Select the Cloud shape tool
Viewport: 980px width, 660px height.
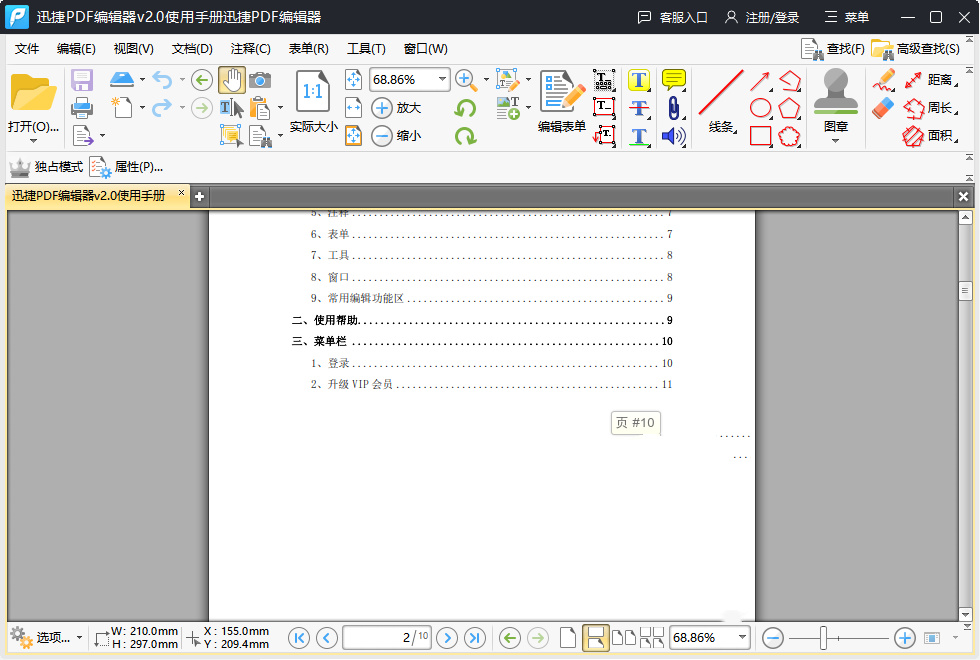pos(789,136)
